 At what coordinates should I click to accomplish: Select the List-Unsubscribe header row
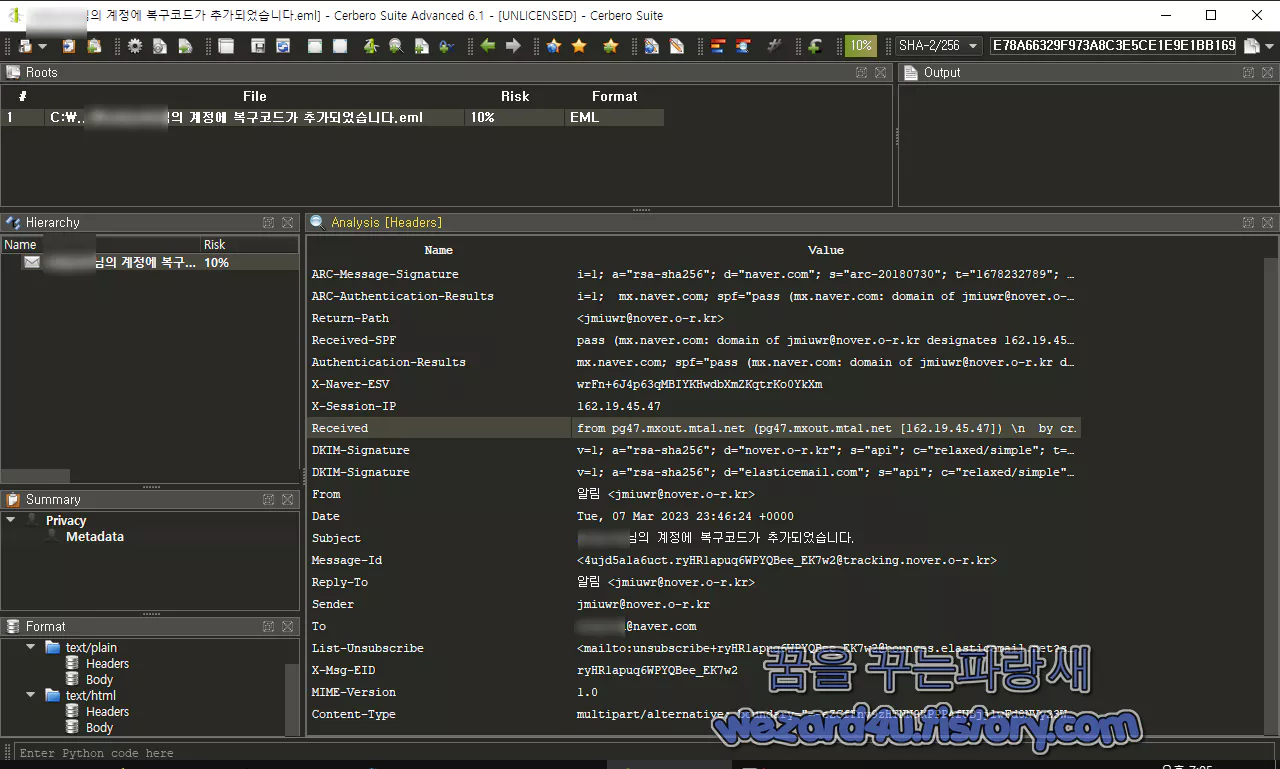click(x=694, y=648)
